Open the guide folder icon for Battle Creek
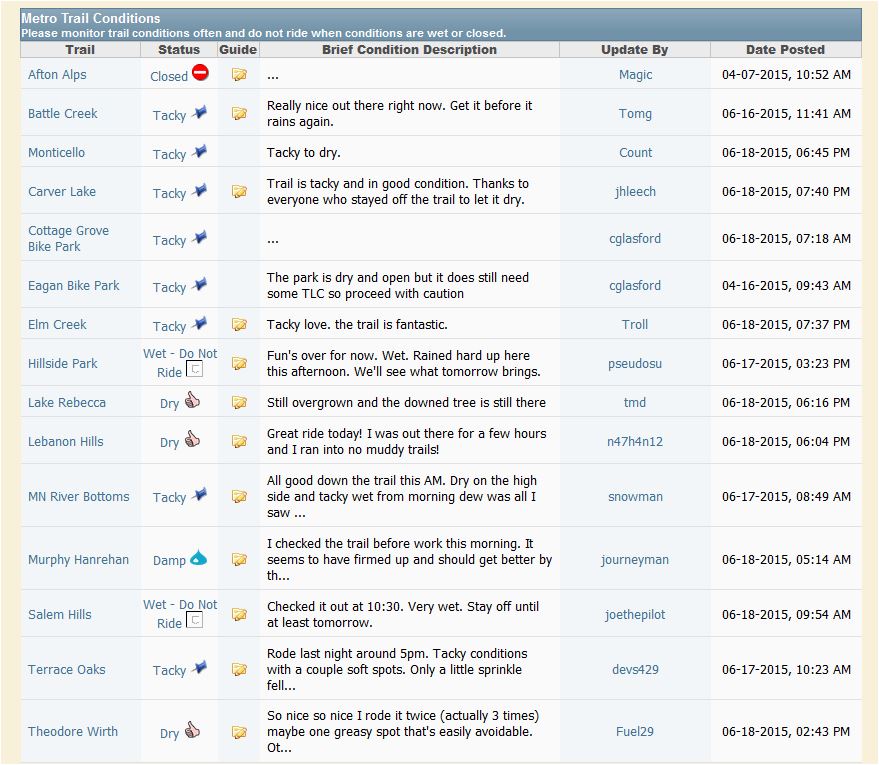 coord(239,114)
